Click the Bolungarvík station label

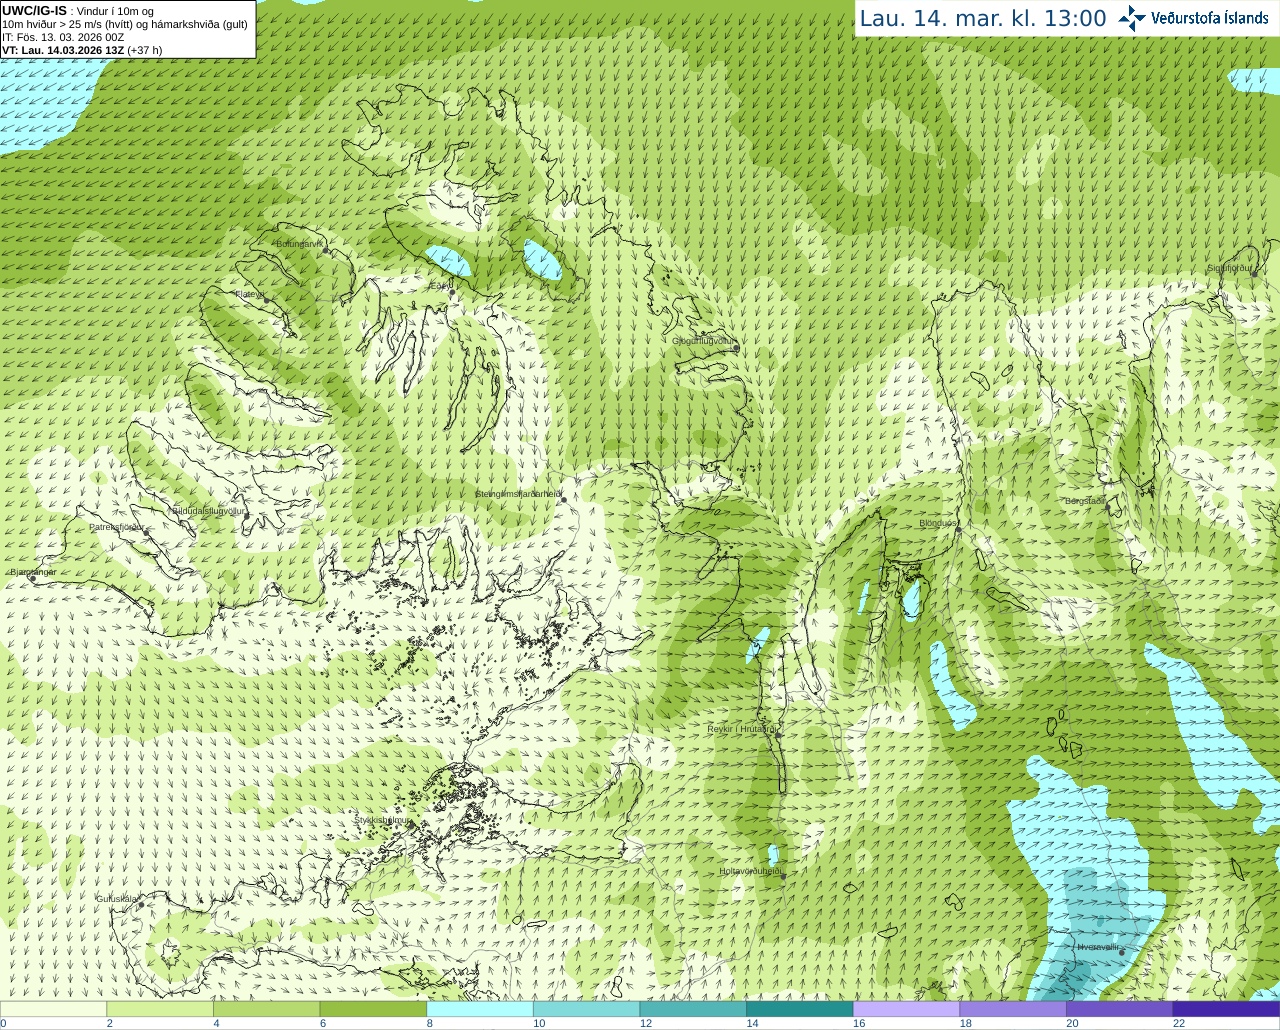pos(300,244)
